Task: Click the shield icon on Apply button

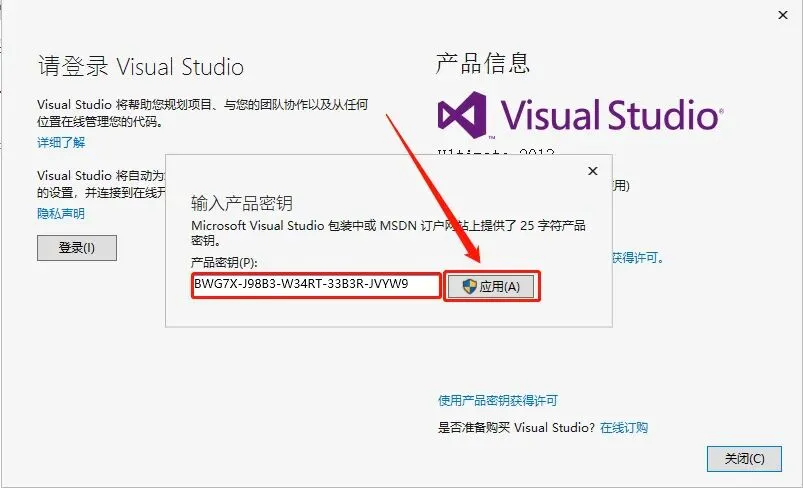Action: coord(469,286)
